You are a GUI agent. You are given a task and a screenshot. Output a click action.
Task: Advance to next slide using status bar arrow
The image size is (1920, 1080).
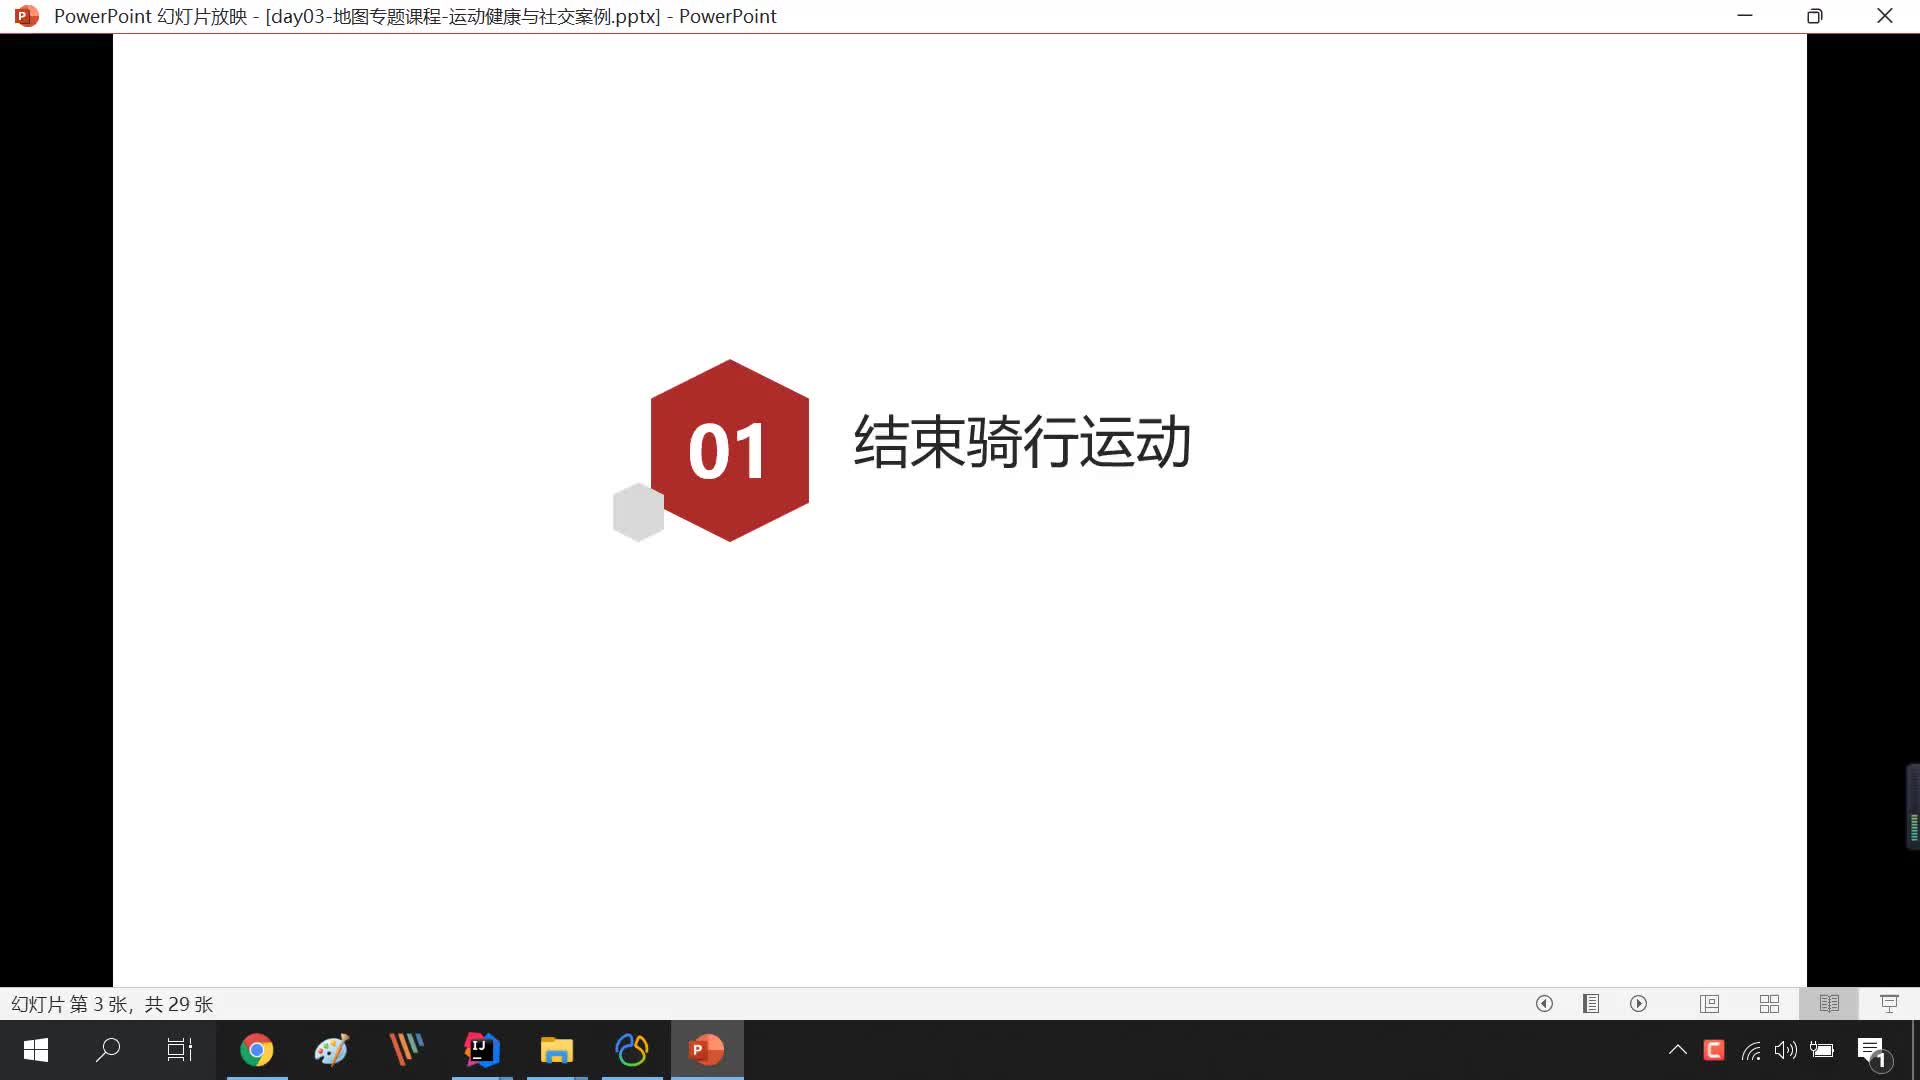(x=1638, y=1003)
